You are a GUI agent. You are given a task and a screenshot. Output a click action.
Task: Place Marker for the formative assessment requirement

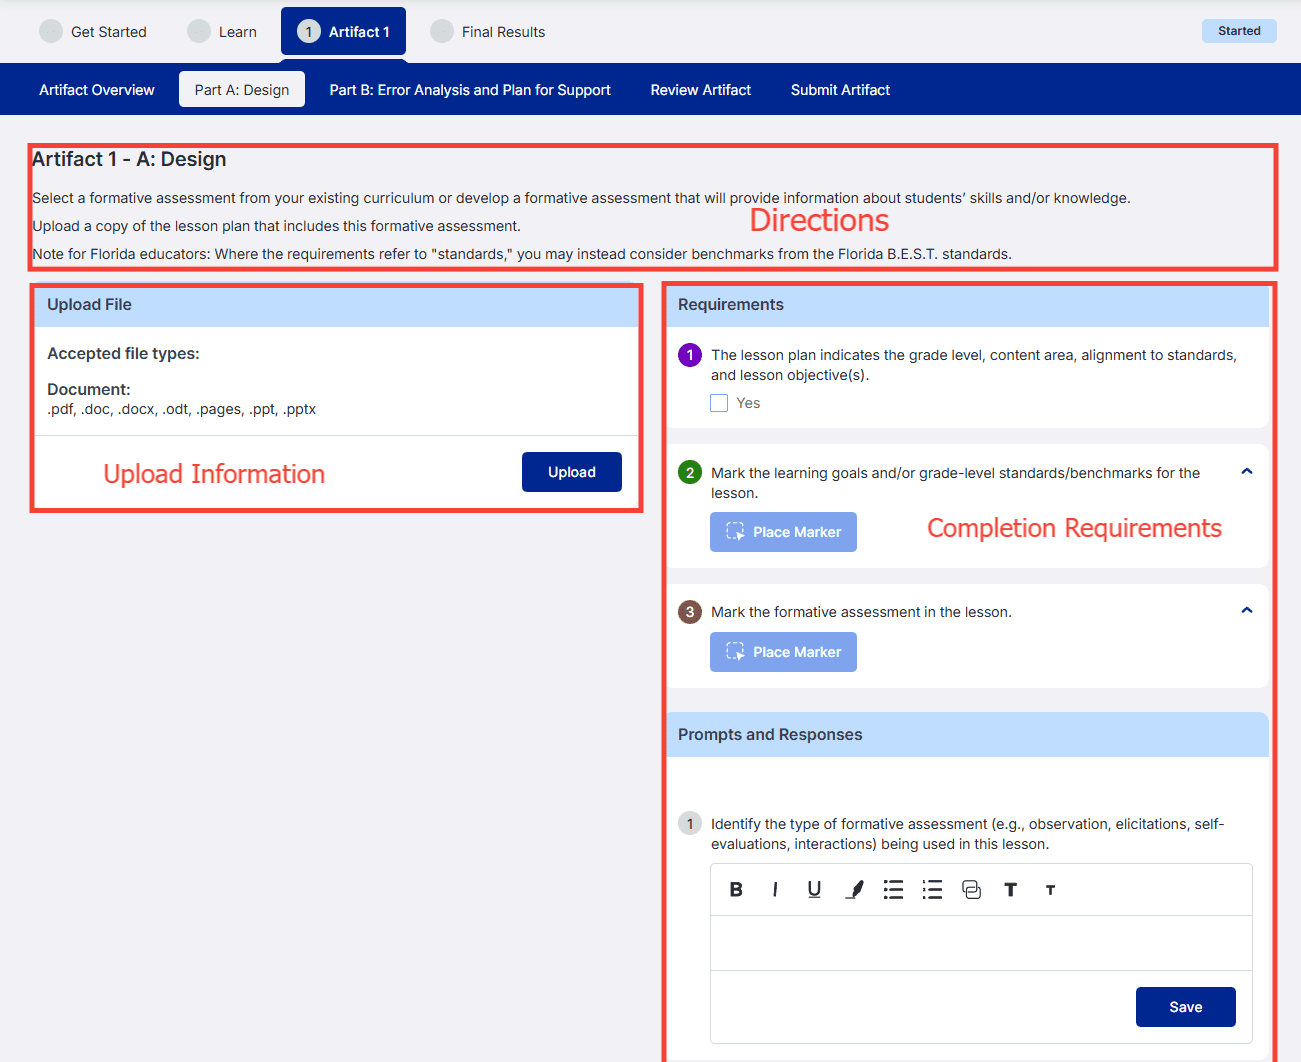click(783, 652)
